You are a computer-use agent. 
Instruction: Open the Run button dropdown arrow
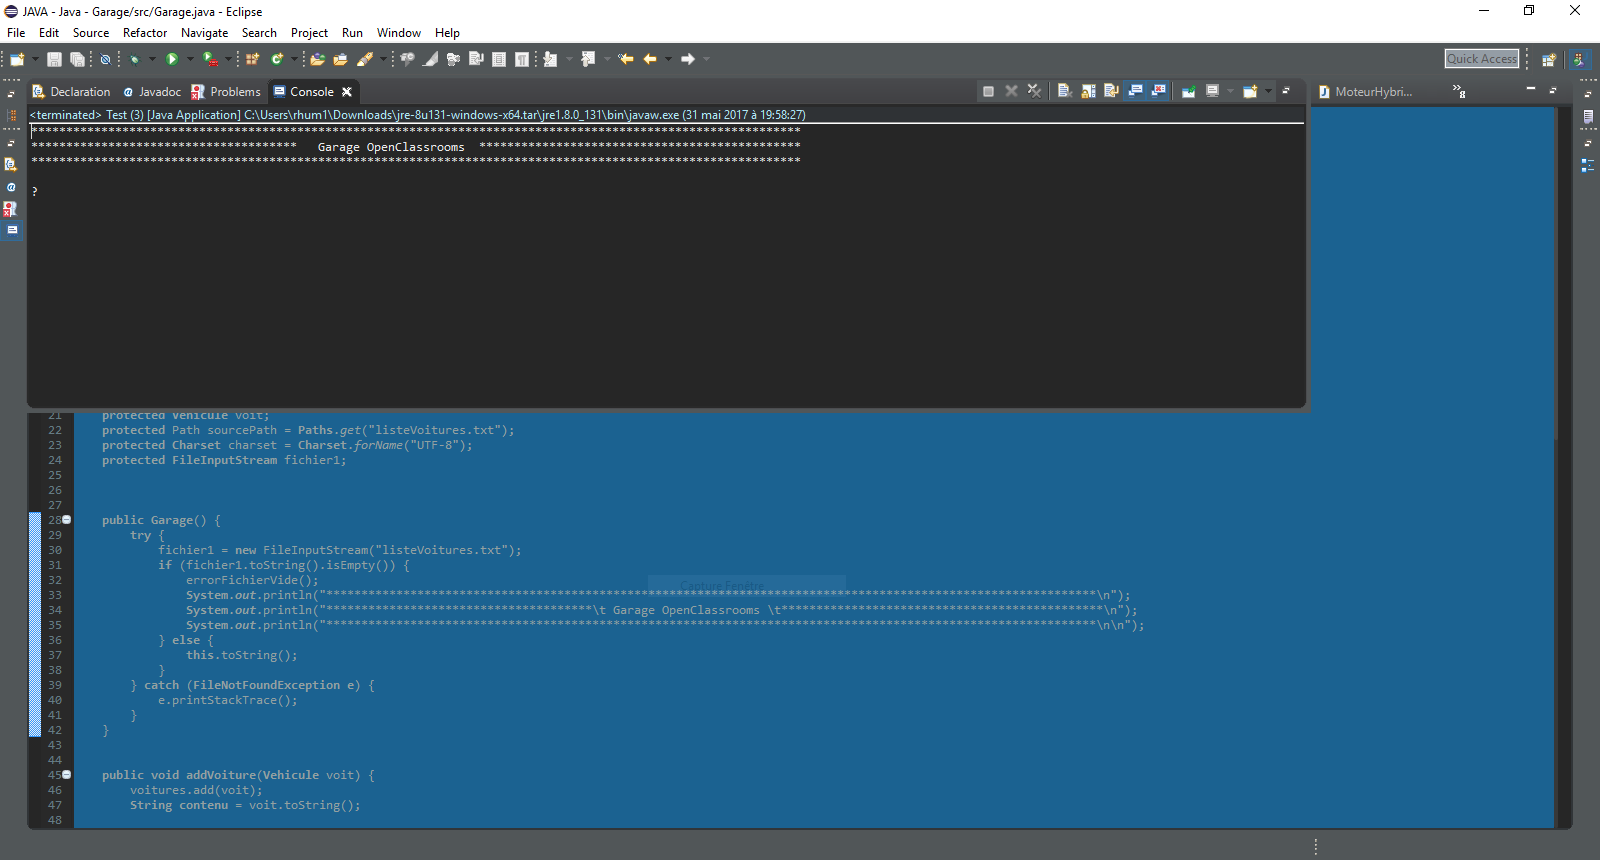point(190,59)
